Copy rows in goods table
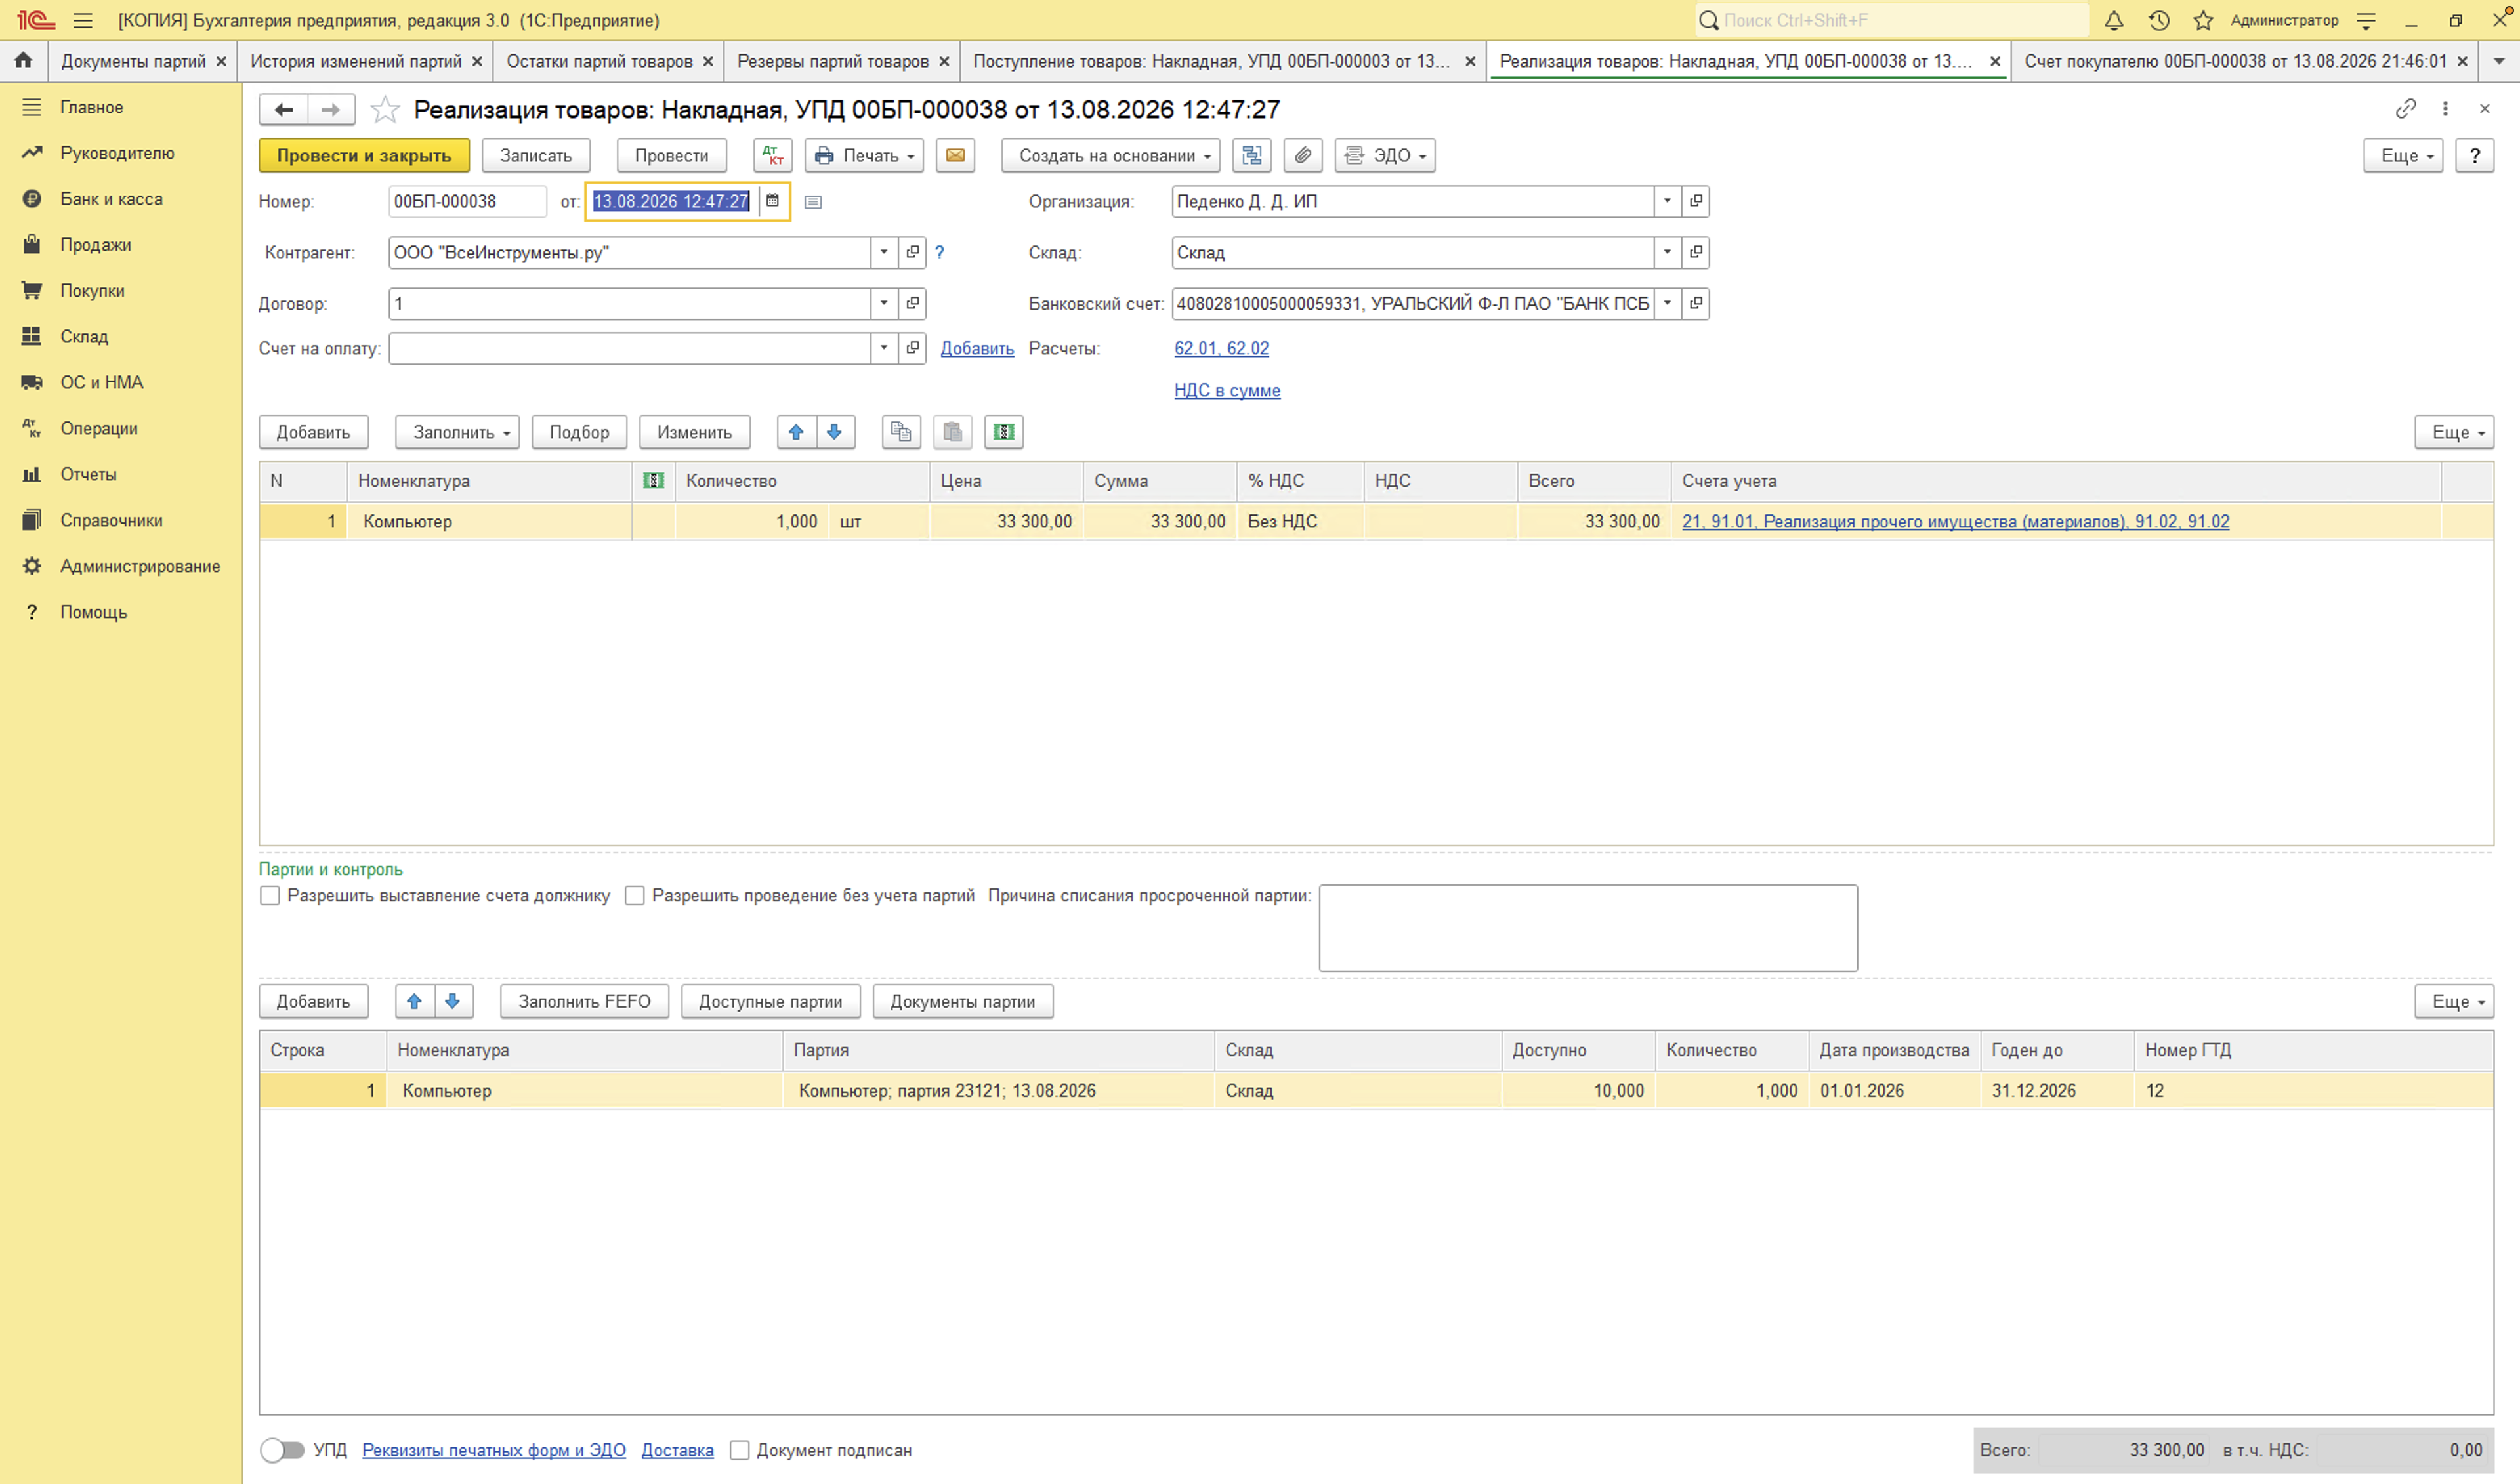2520x1484 pixels. click(901, 432)
